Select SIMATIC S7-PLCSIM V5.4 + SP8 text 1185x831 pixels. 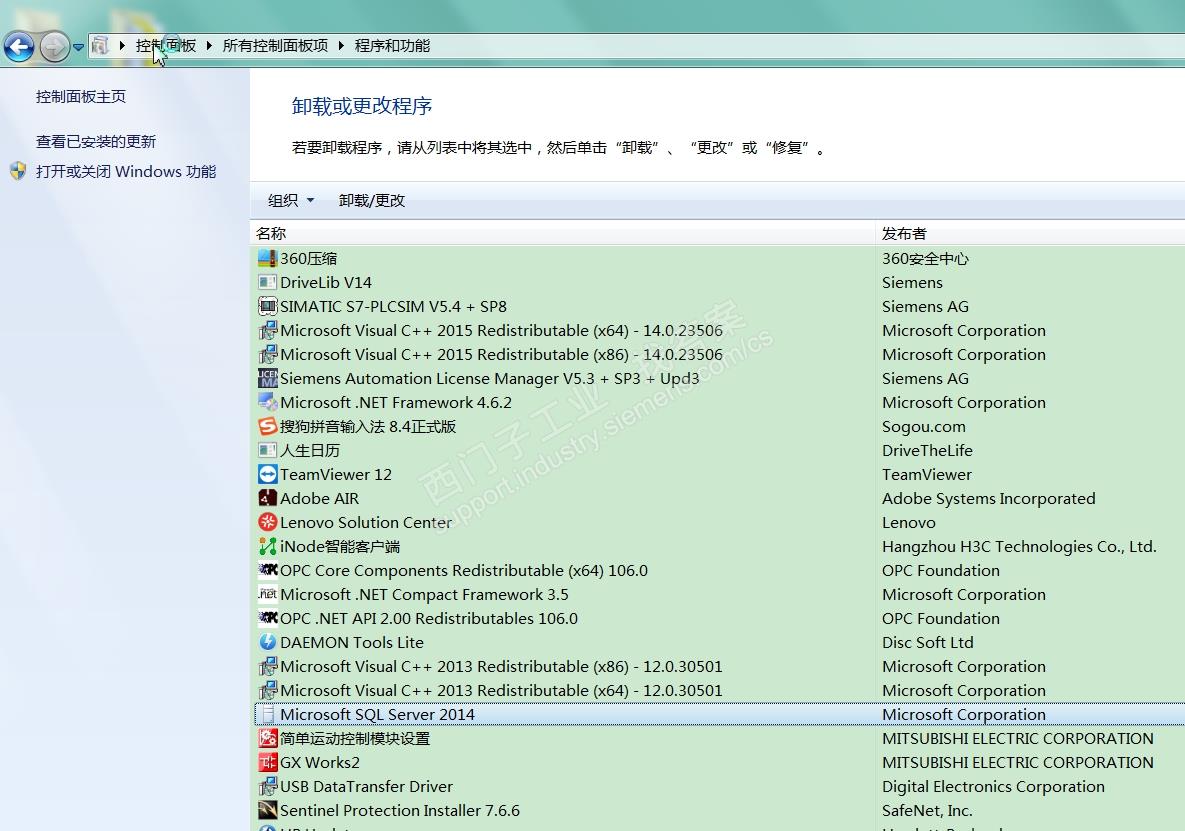pyautogui.click(x=393, y=306)
